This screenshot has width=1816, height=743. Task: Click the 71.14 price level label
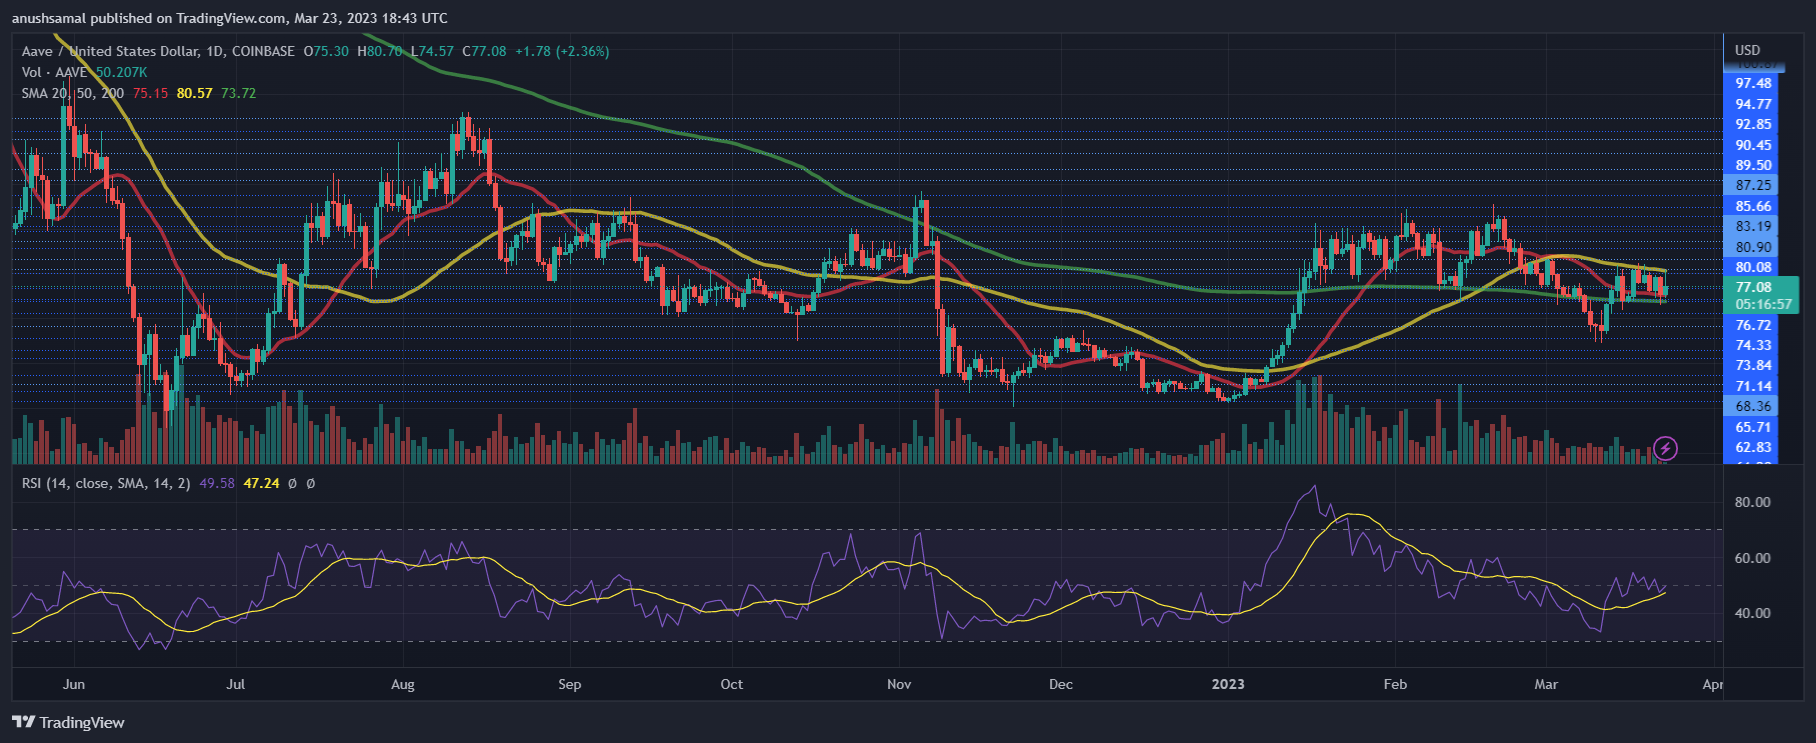tap(1754, 386)
